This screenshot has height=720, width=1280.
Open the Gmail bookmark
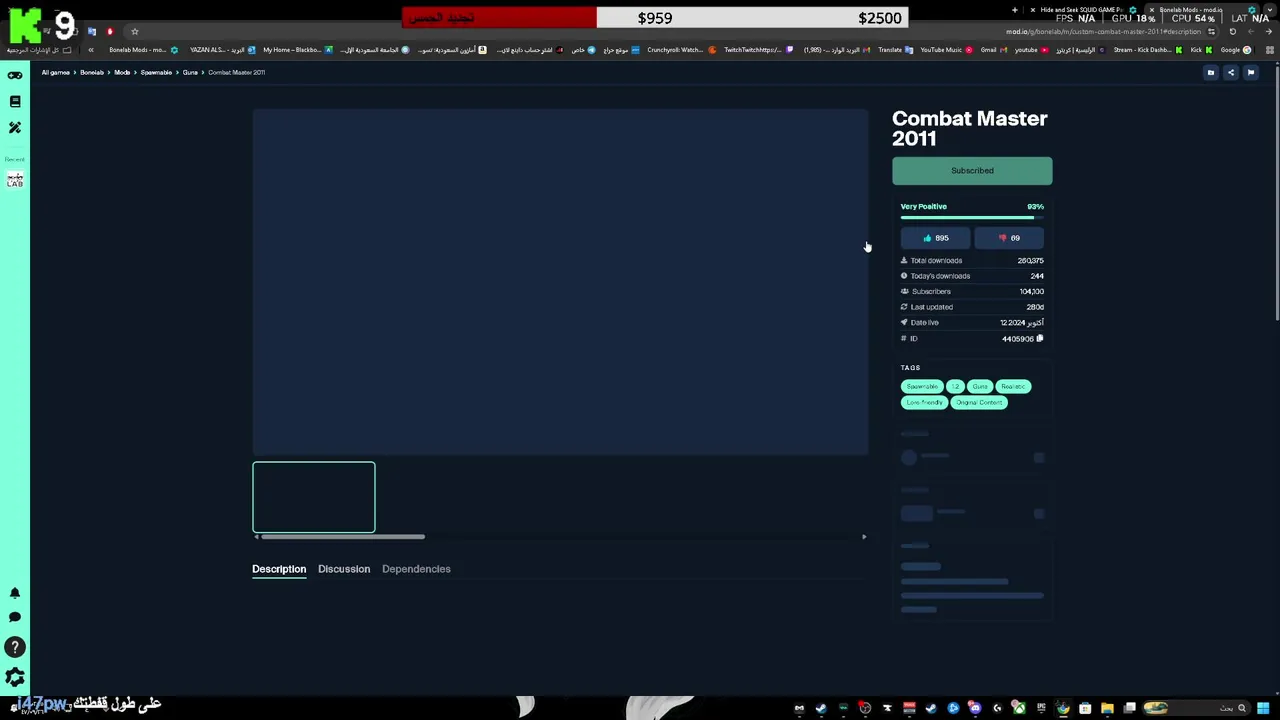993,50
